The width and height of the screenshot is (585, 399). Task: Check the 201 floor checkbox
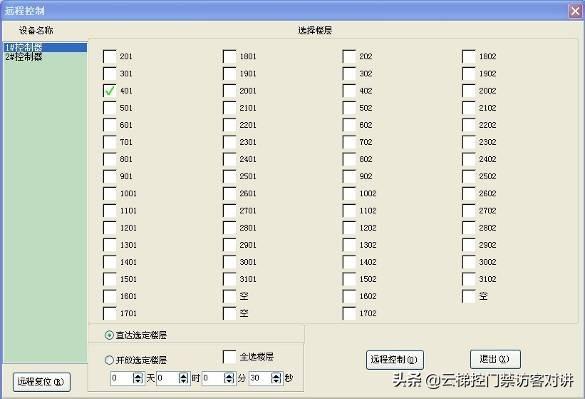(x=109, y=56)
